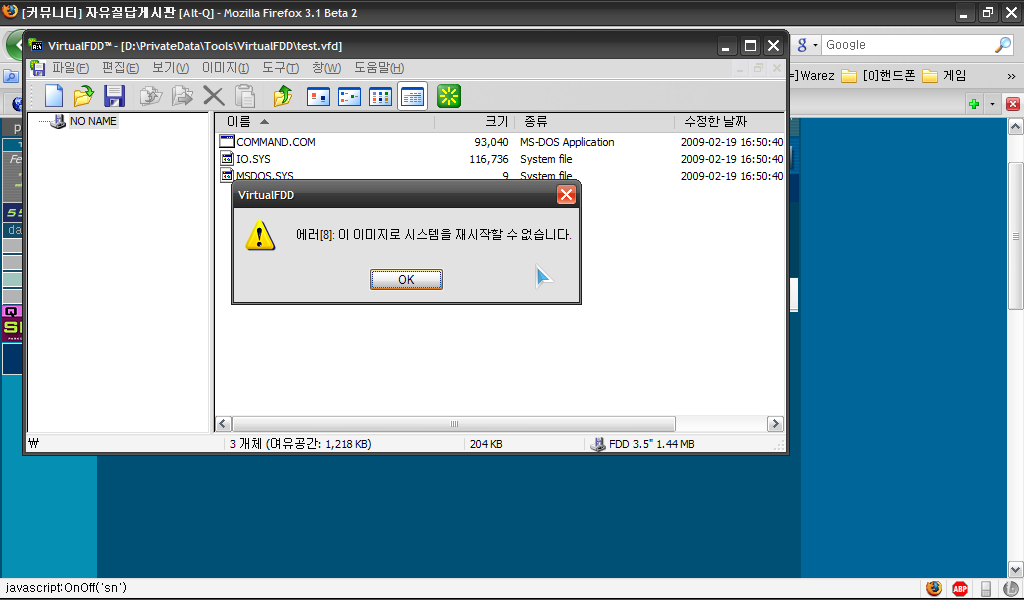This screenshot has width=1024, height=600.
Task: Open the 편집(E) menu
Action: 120,68
